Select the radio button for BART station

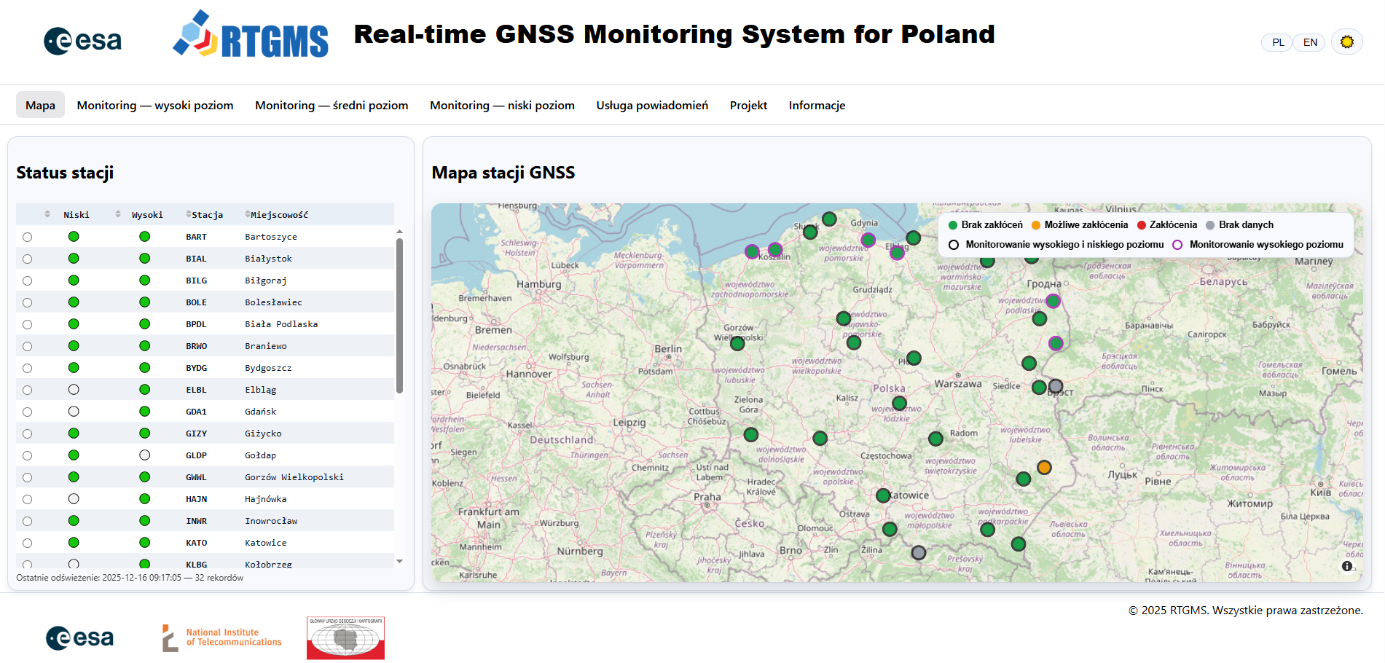click(x=27, y=237)
